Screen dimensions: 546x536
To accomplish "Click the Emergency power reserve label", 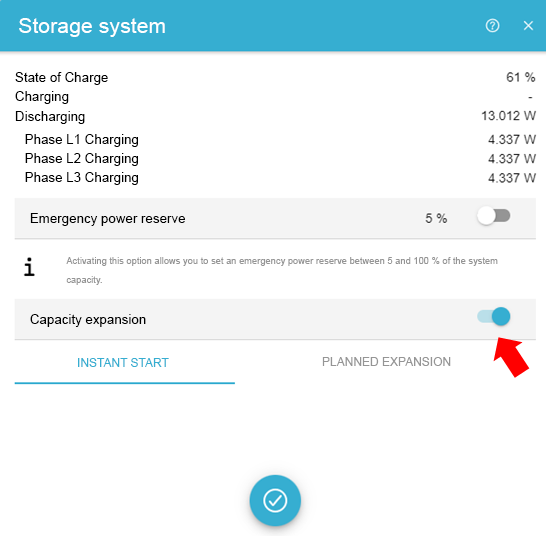I will click(108, 219).
